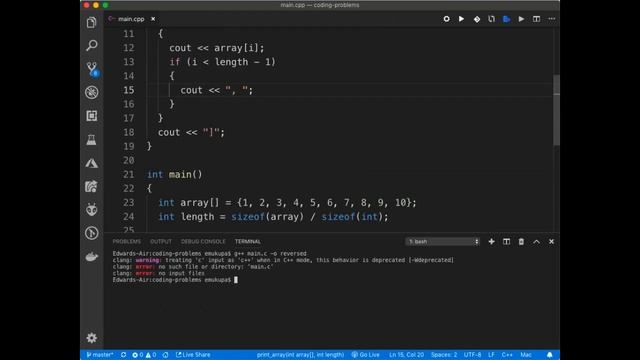This screenshot has height=360, width=640.
Task: Click the 'cout << array[i];' line
Action: click(217, 48)
